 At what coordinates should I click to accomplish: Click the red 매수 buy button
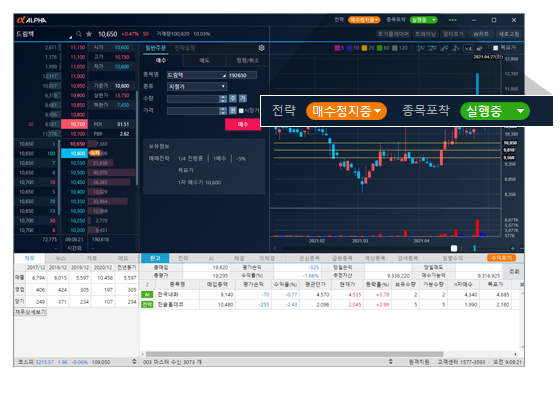[x=243, y=124]
